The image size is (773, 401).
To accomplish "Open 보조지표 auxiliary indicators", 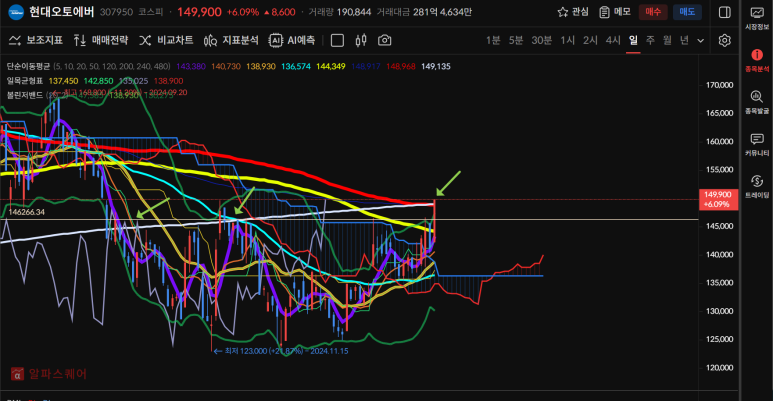I will pyautogui.click(x=36, y=40).
